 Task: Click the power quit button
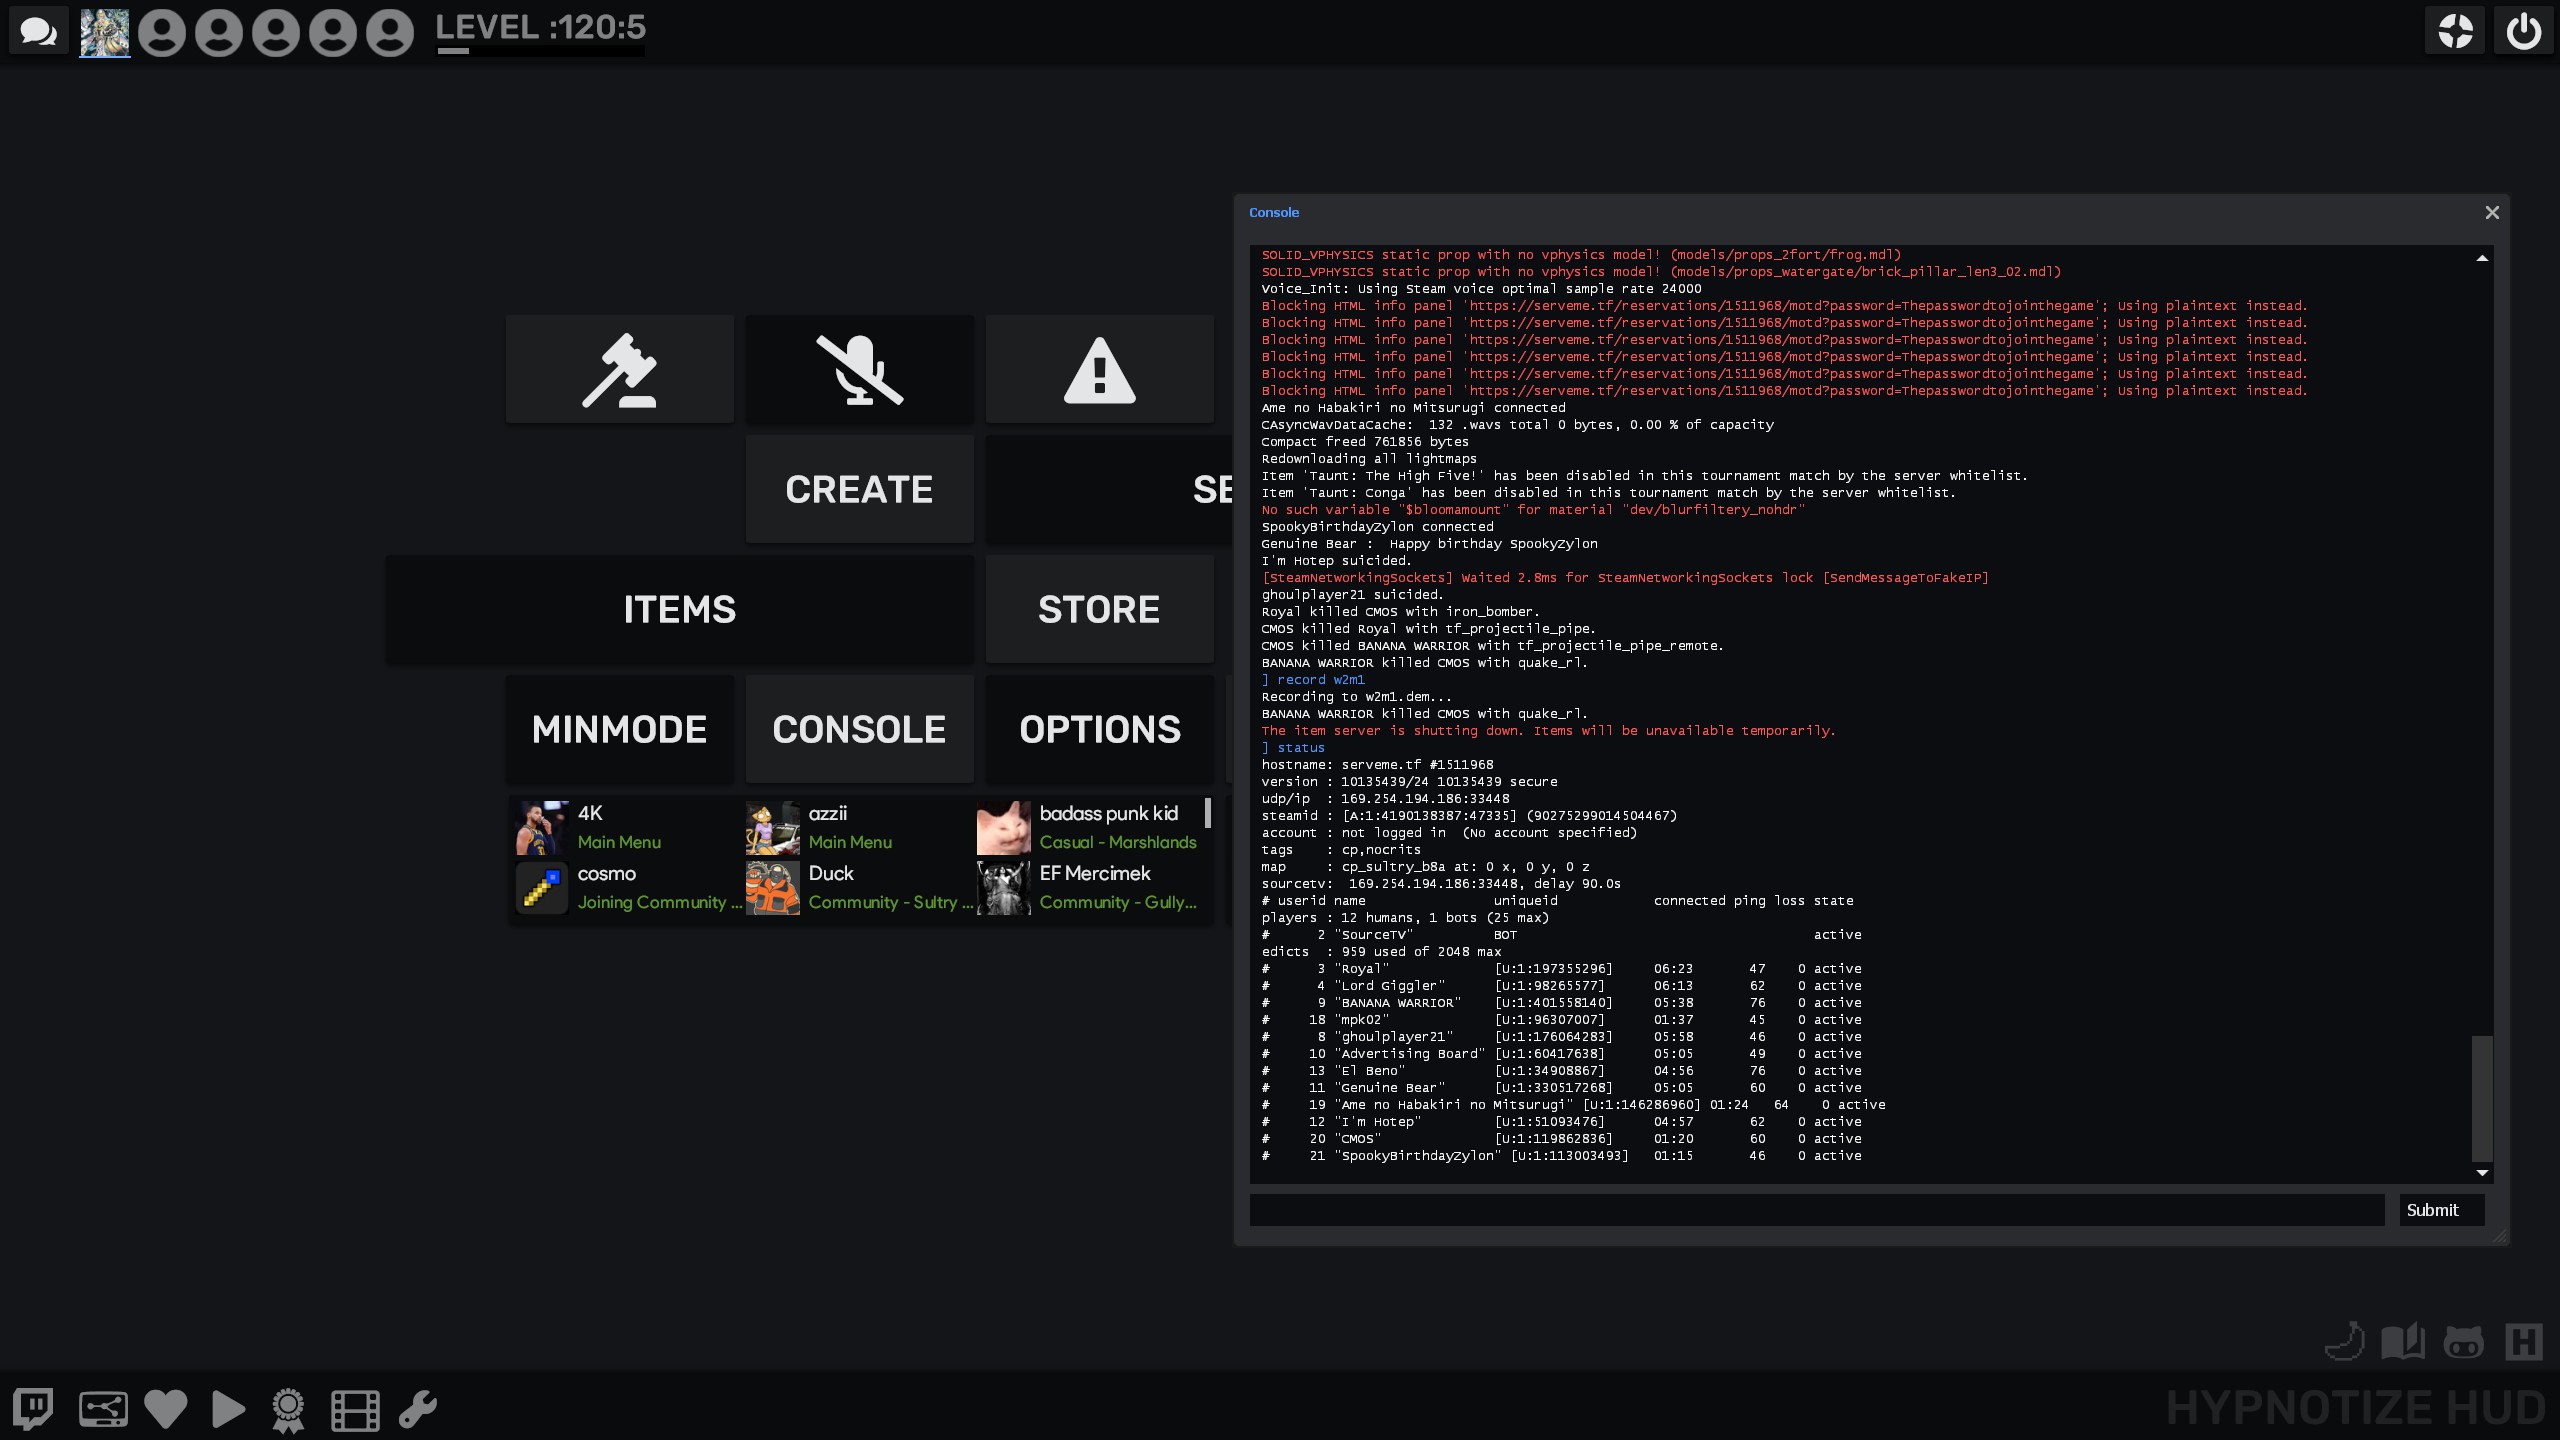(2523, 31)
